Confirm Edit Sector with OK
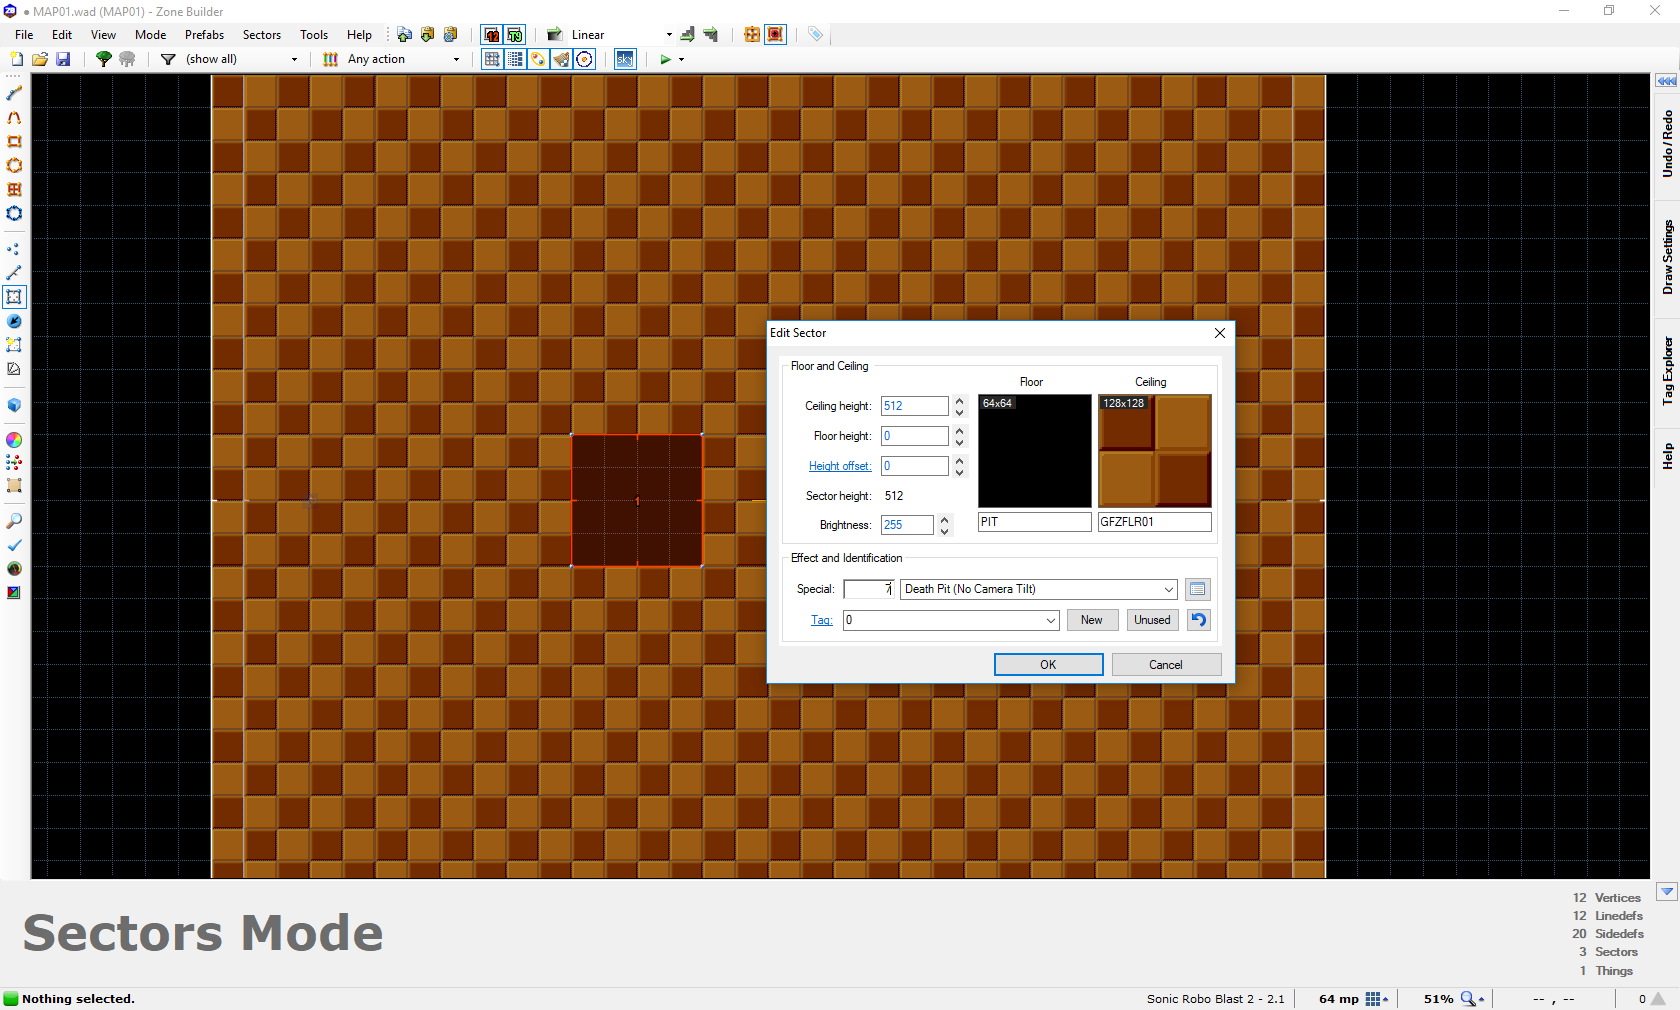Screen dimensions: 1680x1010 1048,664
